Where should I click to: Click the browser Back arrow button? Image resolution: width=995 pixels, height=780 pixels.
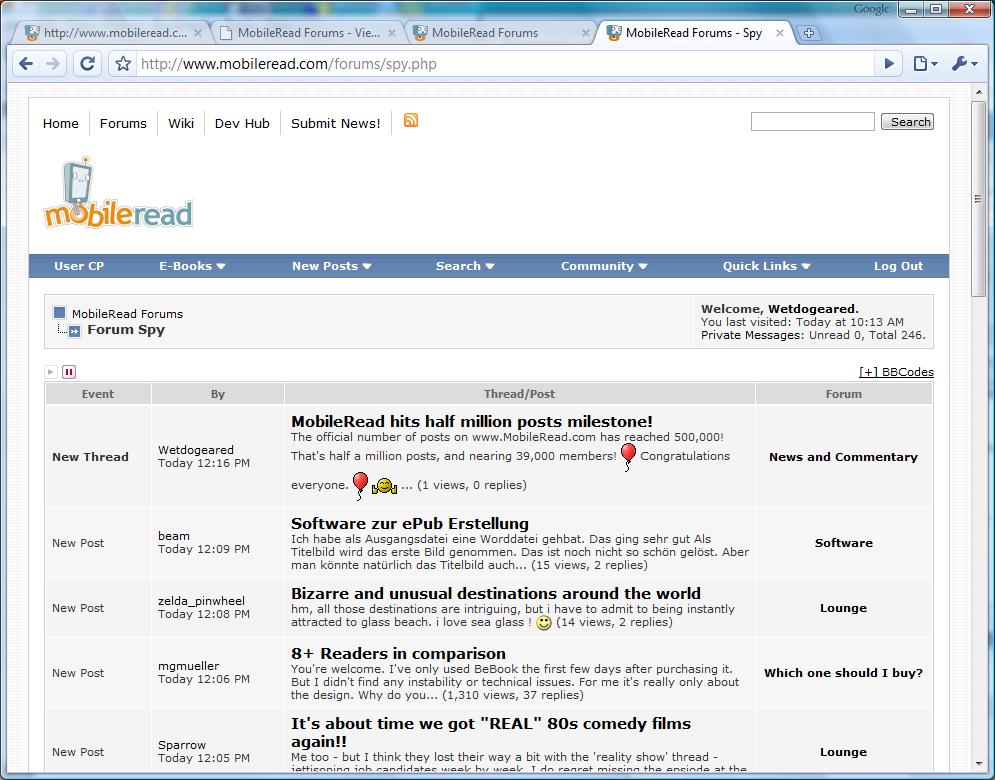click(26, 63)
